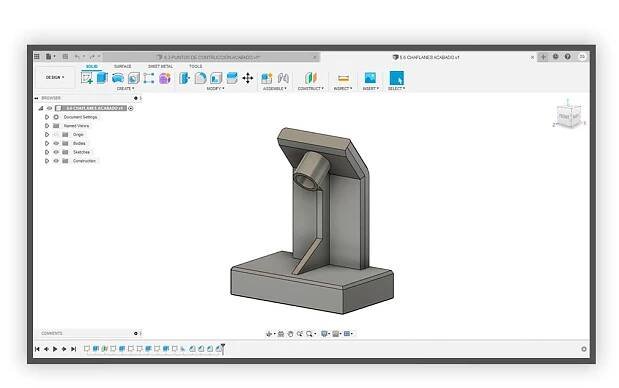Open the Design workspace dropdown
The width and height of the screenshot is (619, 388).
[55, 77]
